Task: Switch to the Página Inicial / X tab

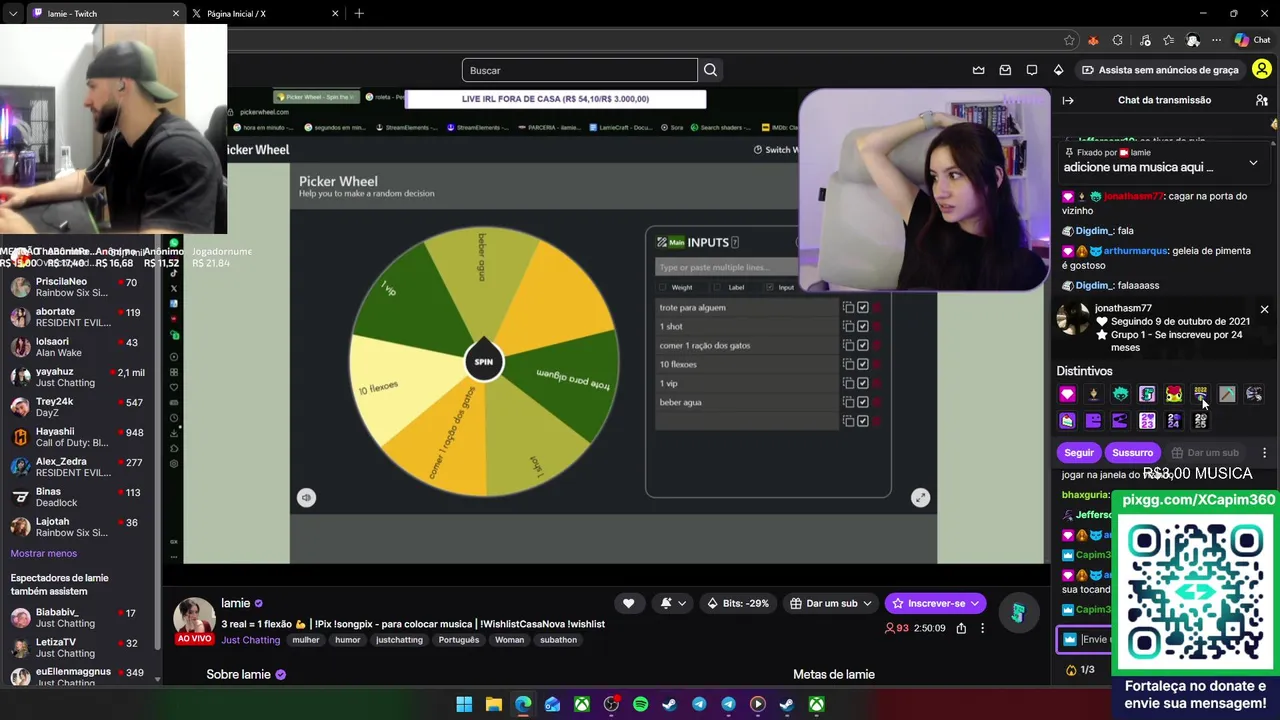Action: tap(265, 13)
